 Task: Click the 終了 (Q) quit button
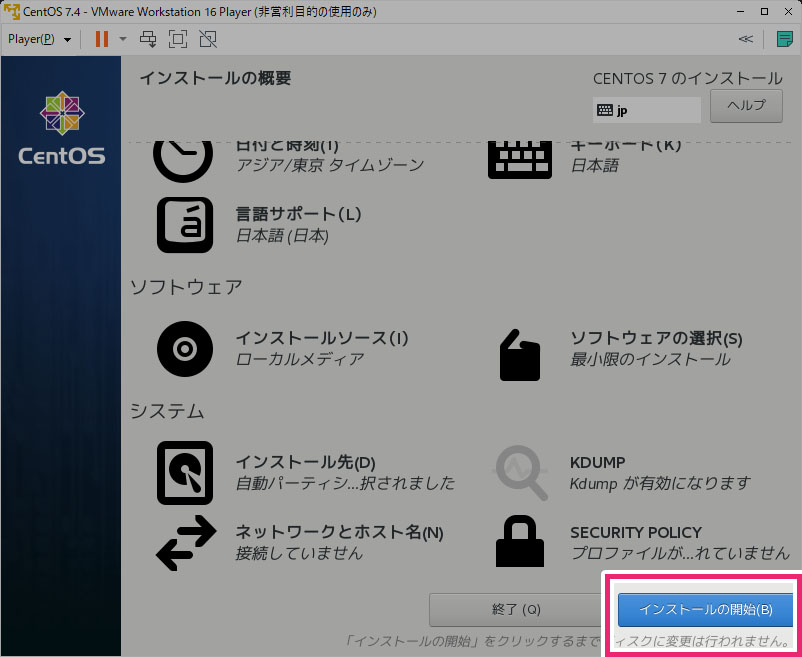[516, 609]
